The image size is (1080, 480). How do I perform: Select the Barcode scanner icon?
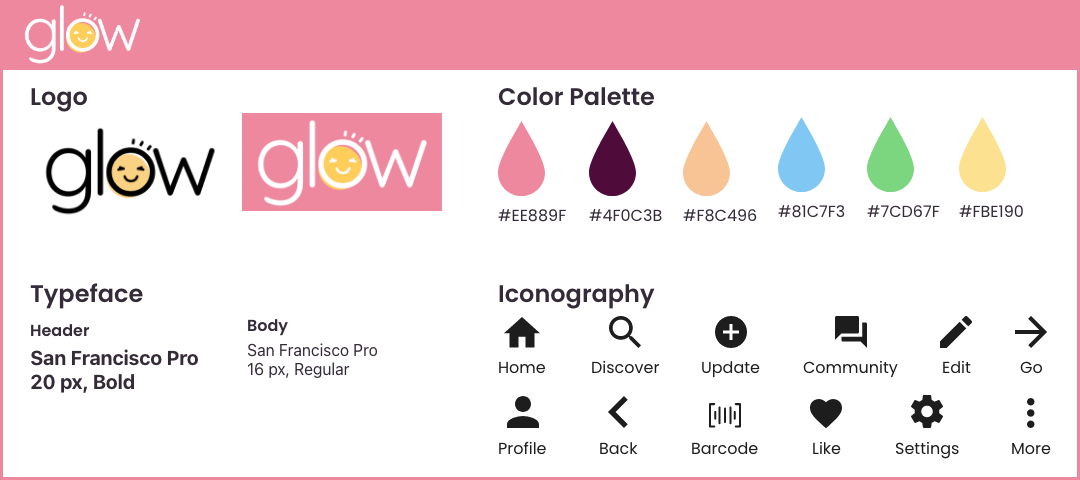725,415
